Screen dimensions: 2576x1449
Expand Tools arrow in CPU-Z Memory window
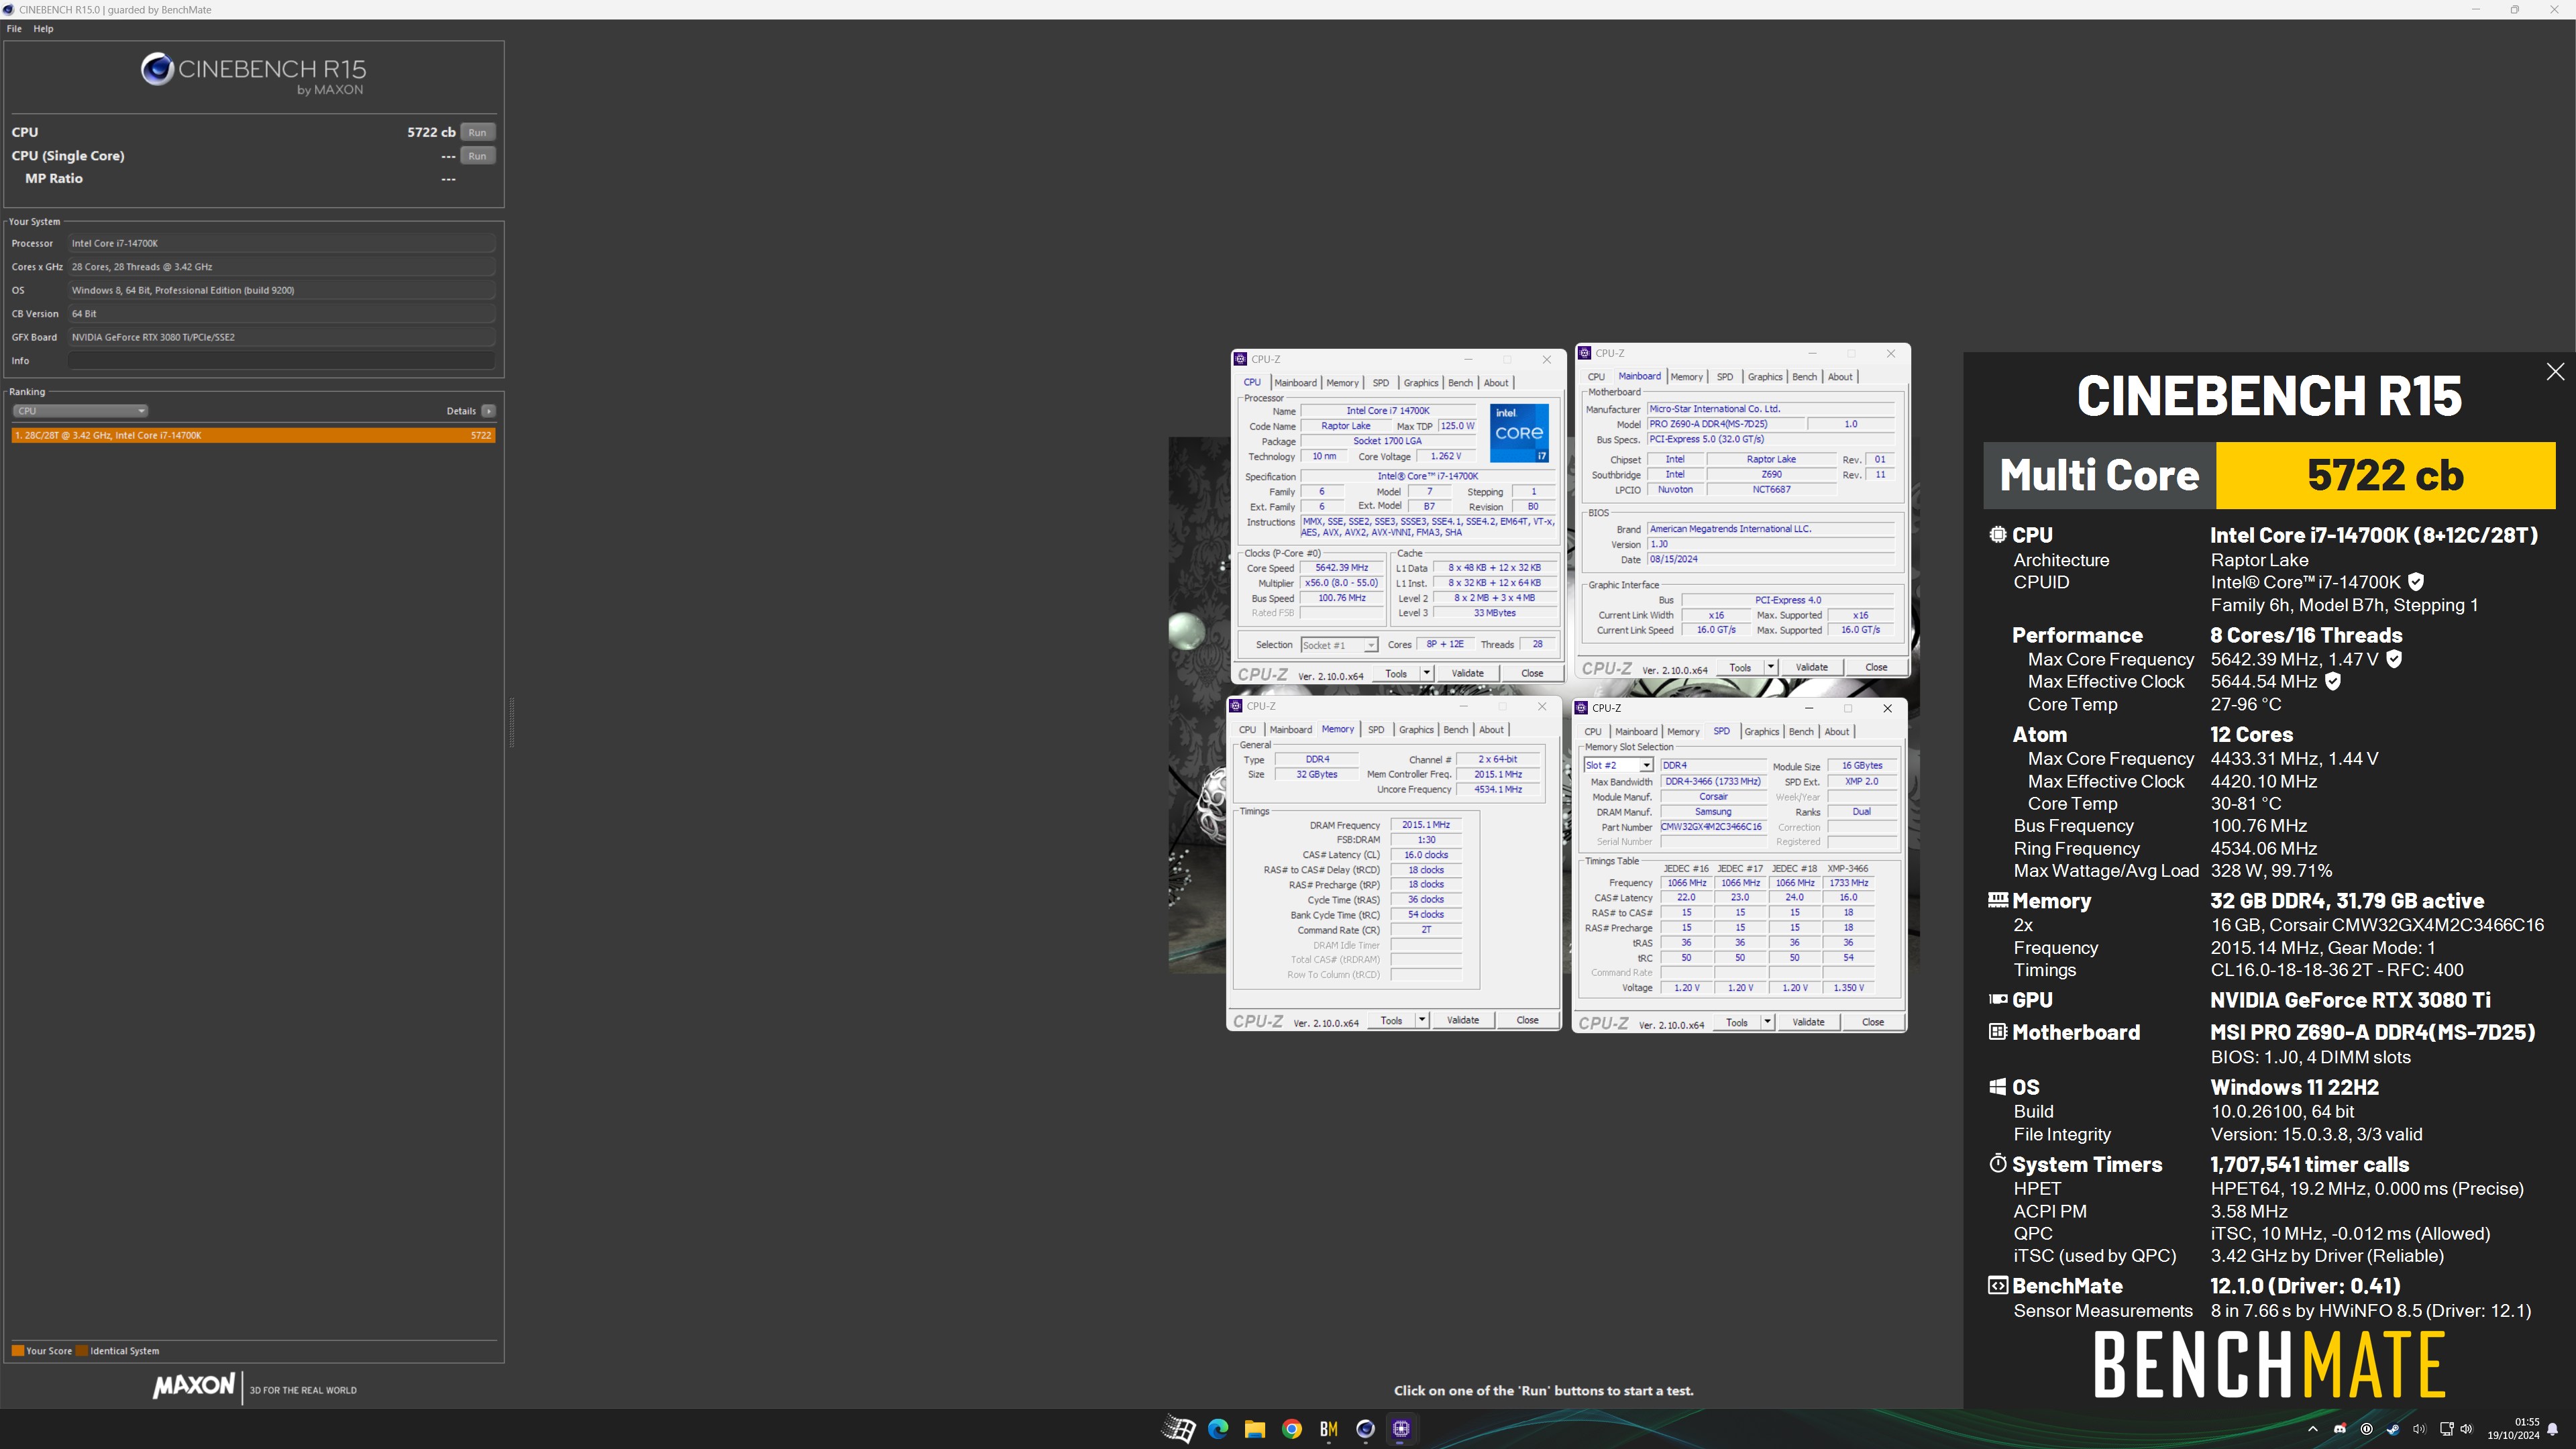pyautogui.click(x=1422, y=1020)
